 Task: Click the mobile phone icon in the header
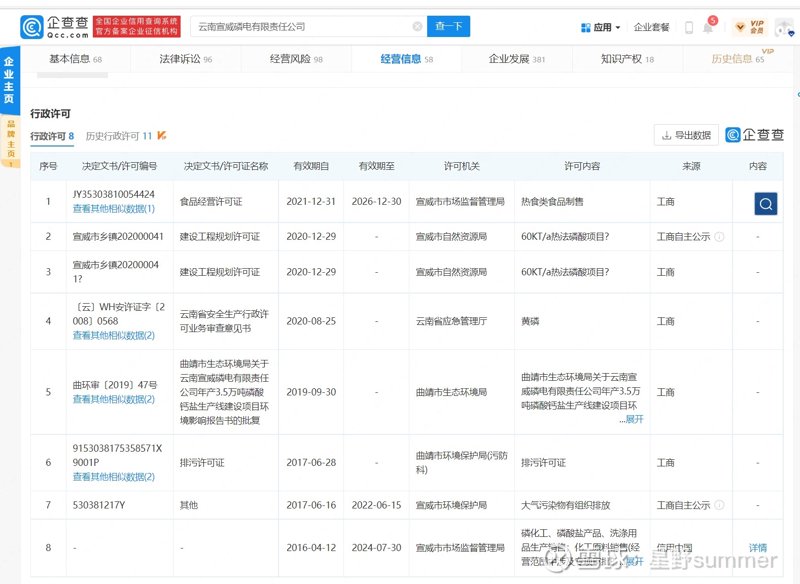[689, 28]
